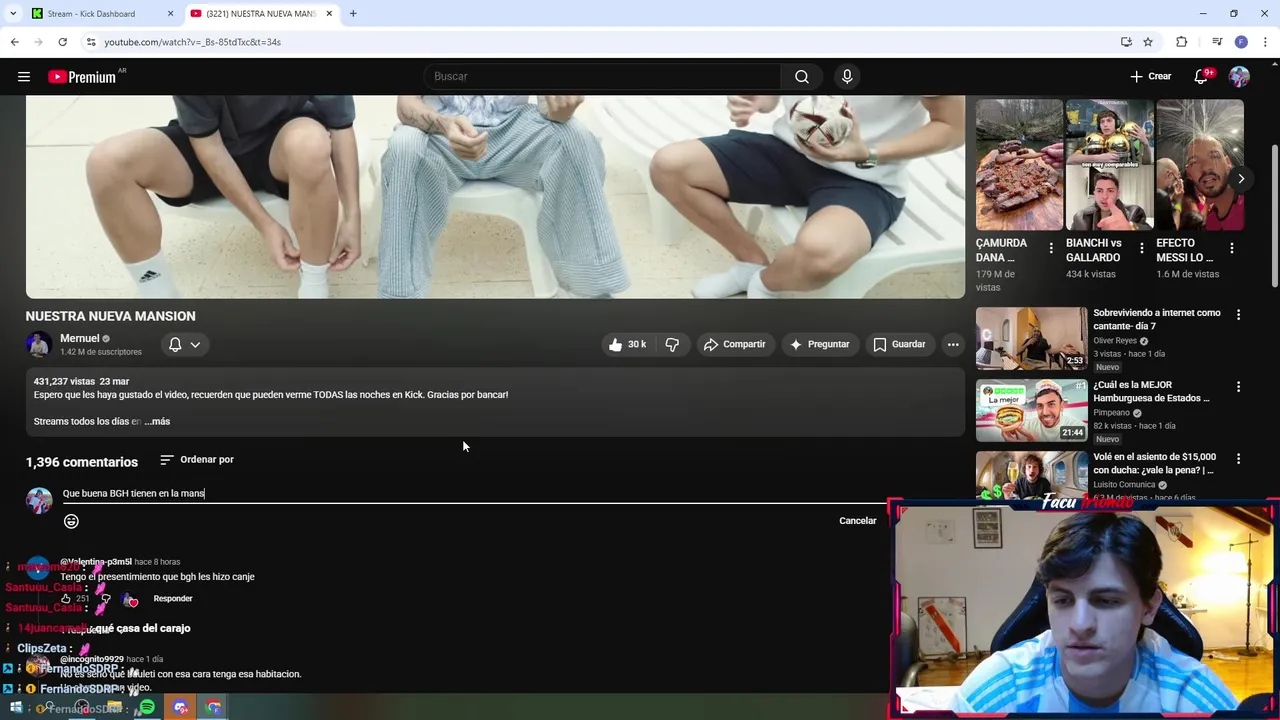1280x720 pixels.
Task: Open options for BIANCHI vs GALLARDO short
Action: (x=1141, y=248)
